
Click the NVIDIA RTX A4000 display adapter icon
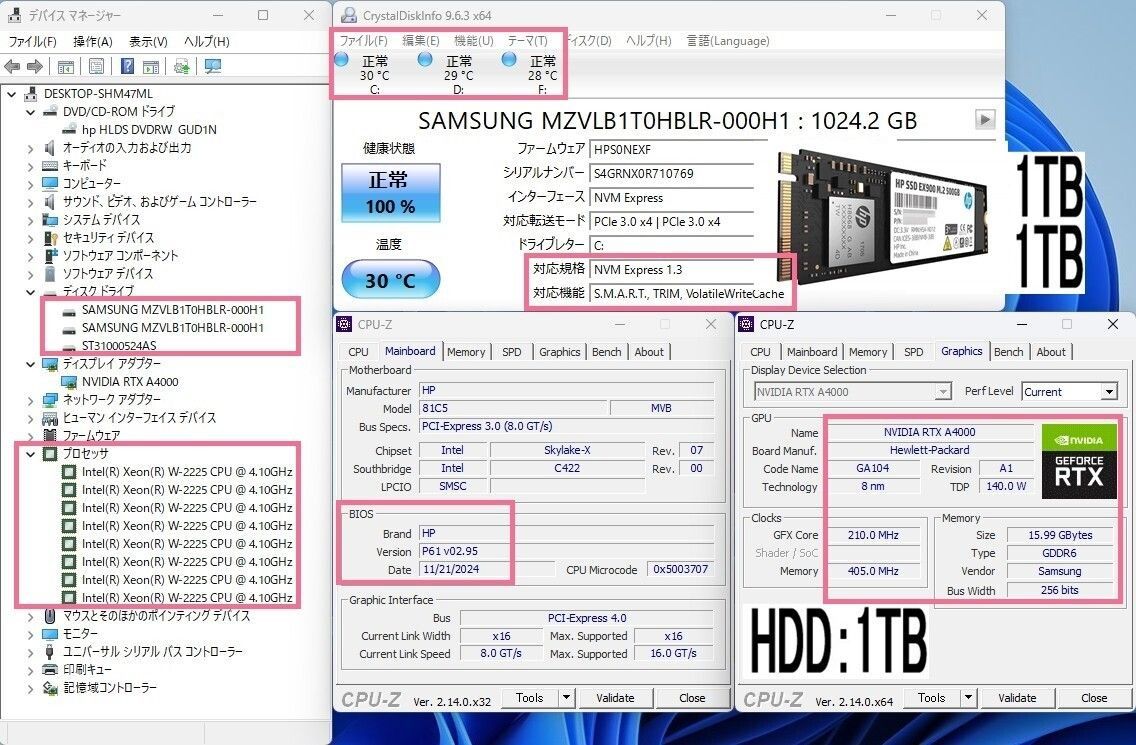click(x=69, y=381)
